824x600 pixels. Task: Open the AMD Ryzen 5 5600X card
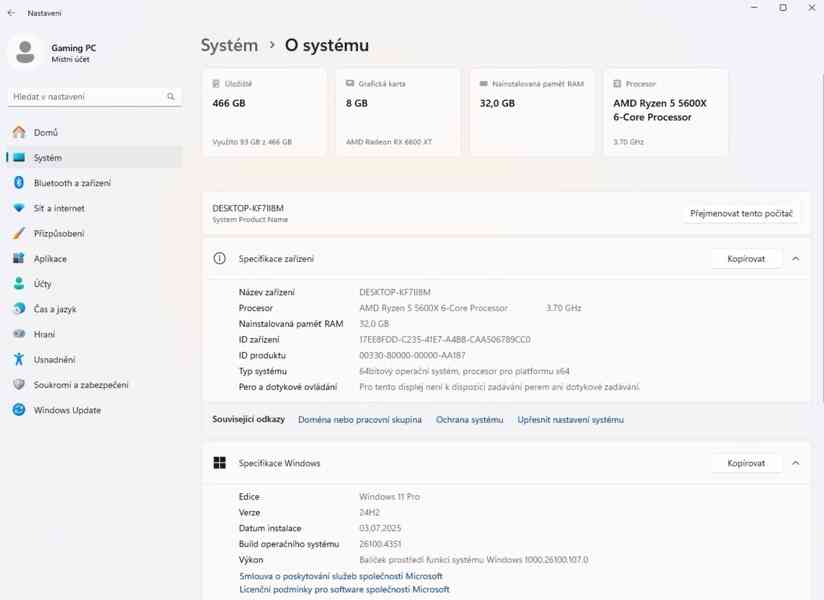click(666, 112)
